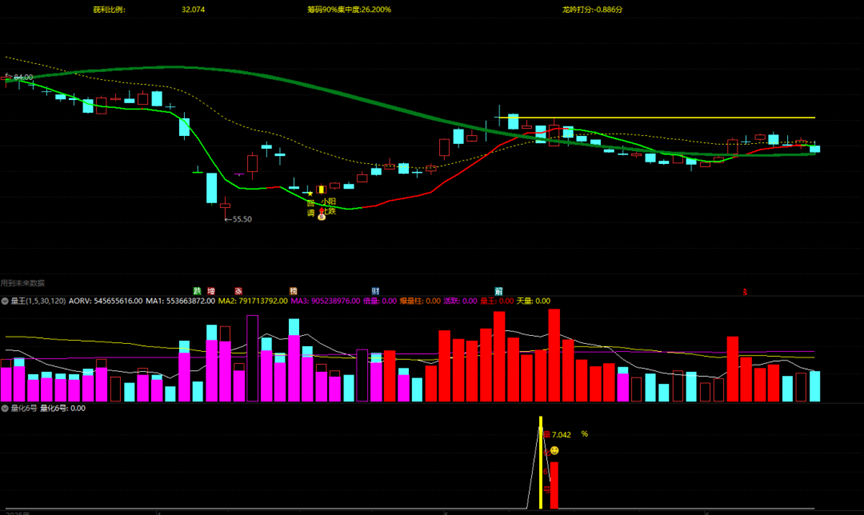Click the smiley face icon in lower indicator
Viewport: 864px width, 515px height.
(x=554, y=451)
